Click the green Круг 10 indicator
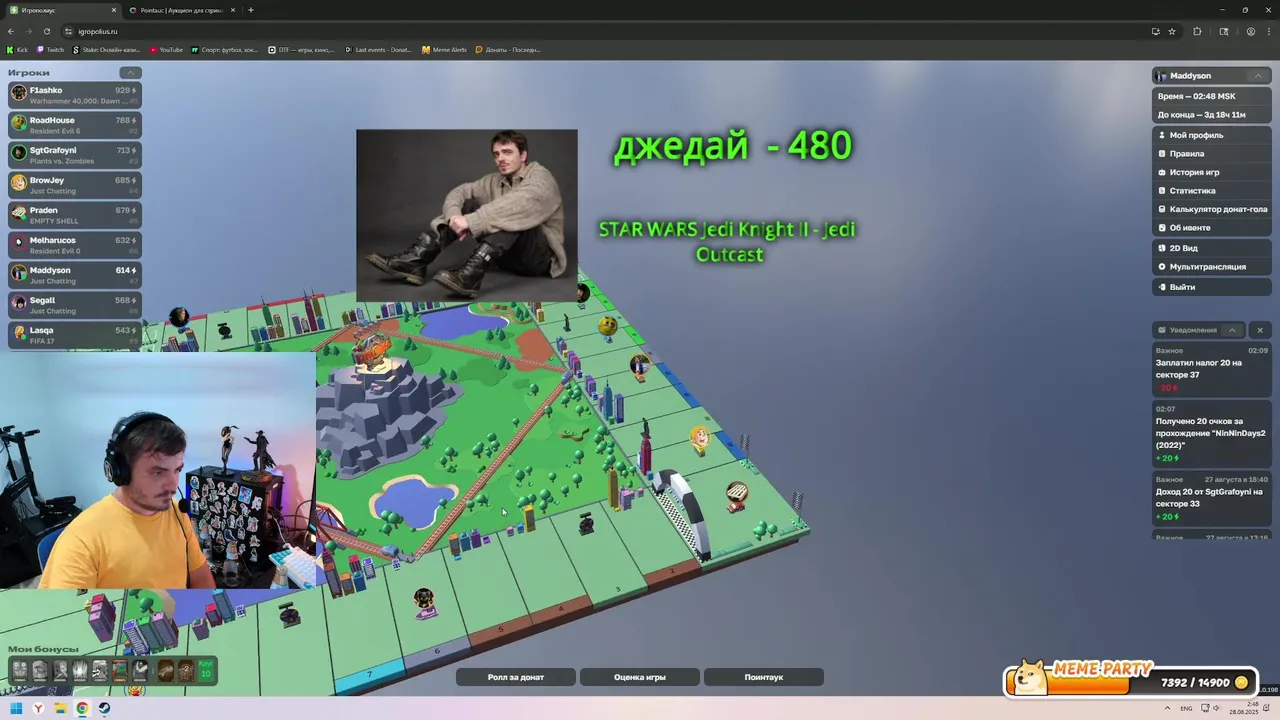This screenshot has height=720, width=1280. (x=206, y=670)
